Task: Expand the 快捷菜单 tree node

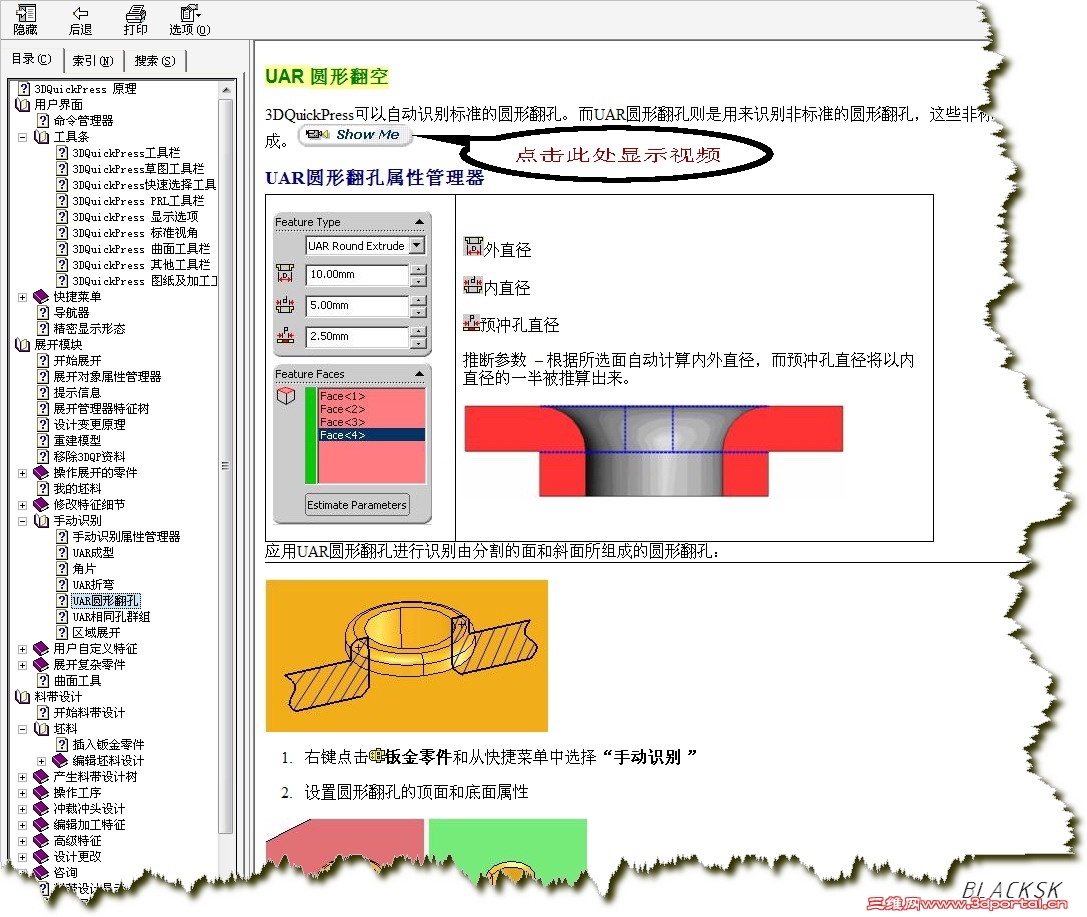Action: point(22,297)
